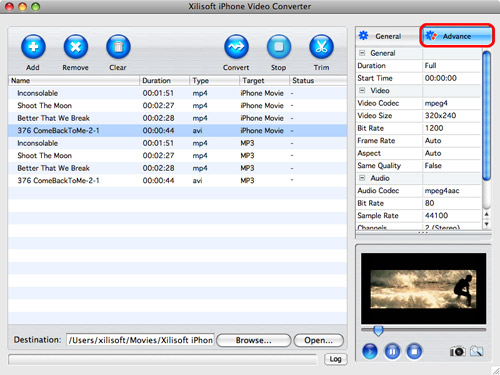The image size is (500, 375).
Task: Move the preview seek slider handle
Action: point(378,331)
